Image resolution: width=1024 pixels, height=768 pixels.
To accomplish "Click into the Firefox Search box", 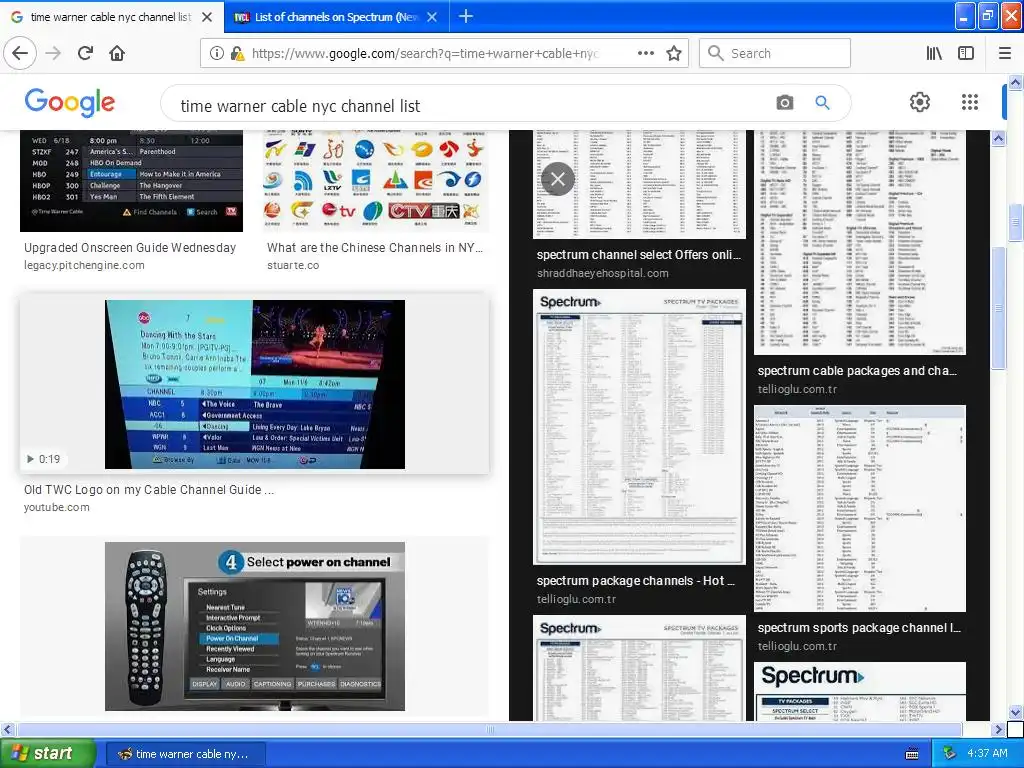I will point(775,53).
